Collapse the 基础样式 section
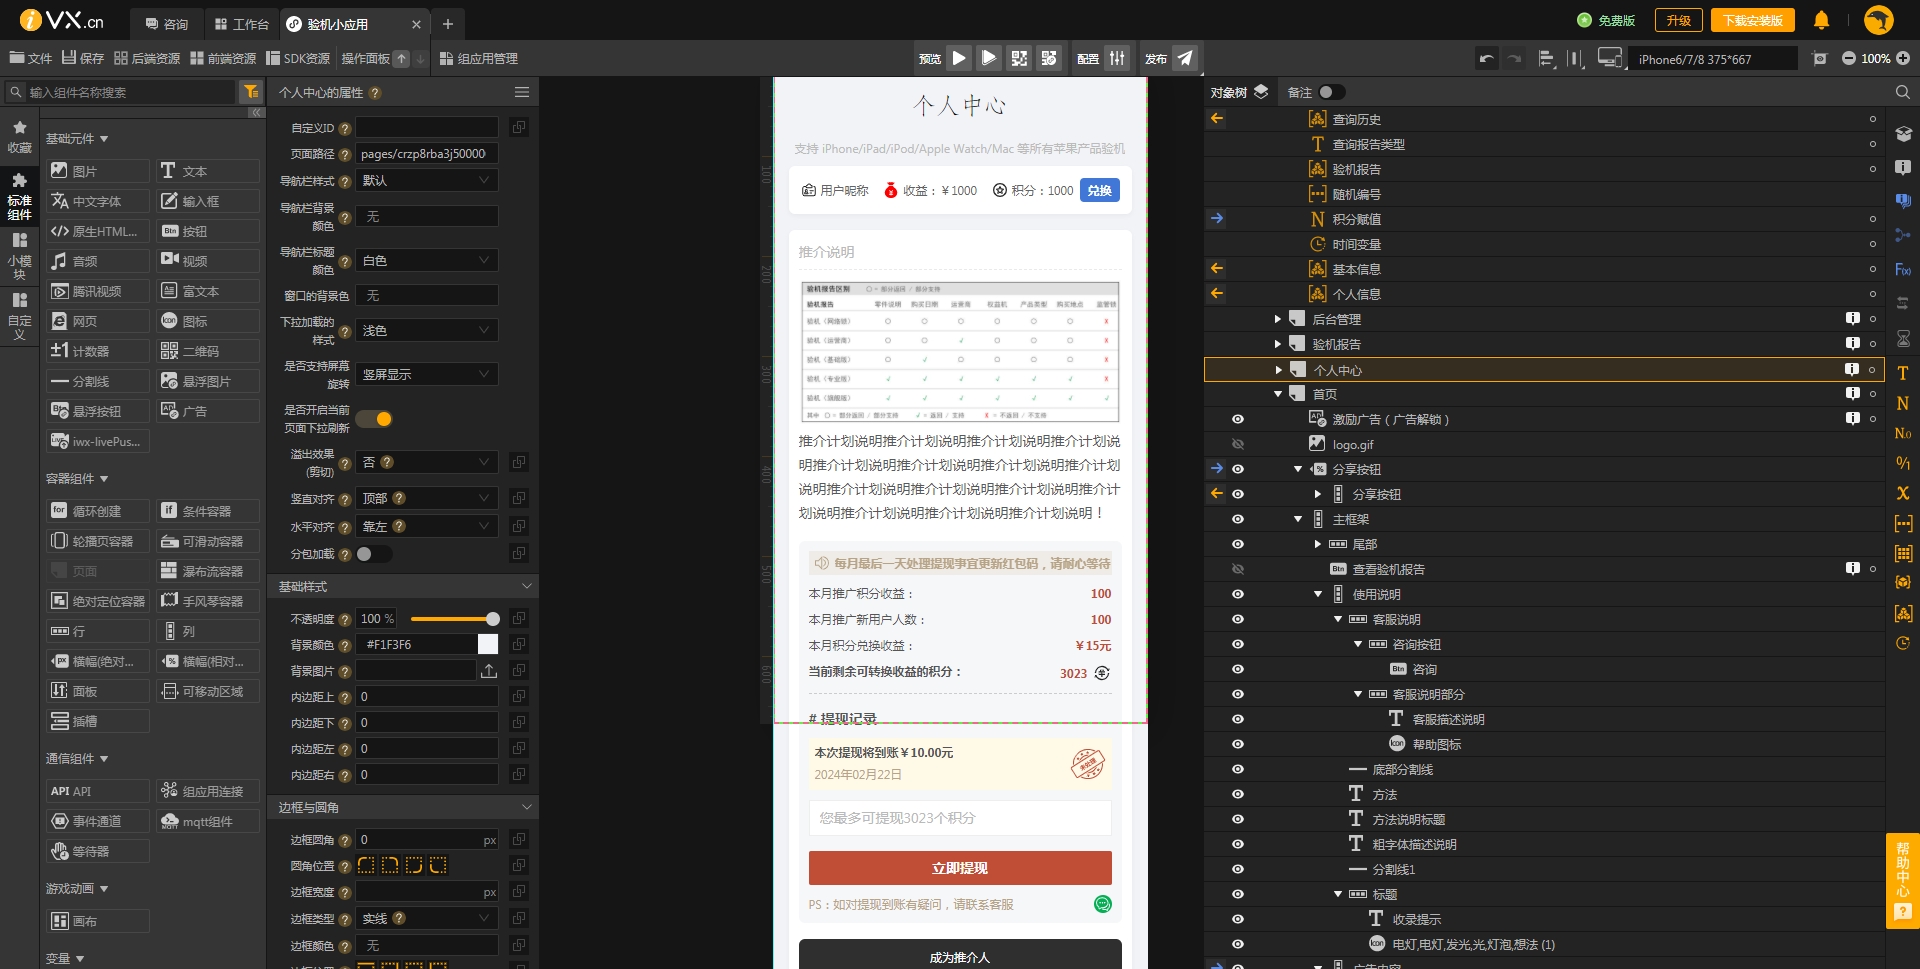 click(x=527, y=586)
